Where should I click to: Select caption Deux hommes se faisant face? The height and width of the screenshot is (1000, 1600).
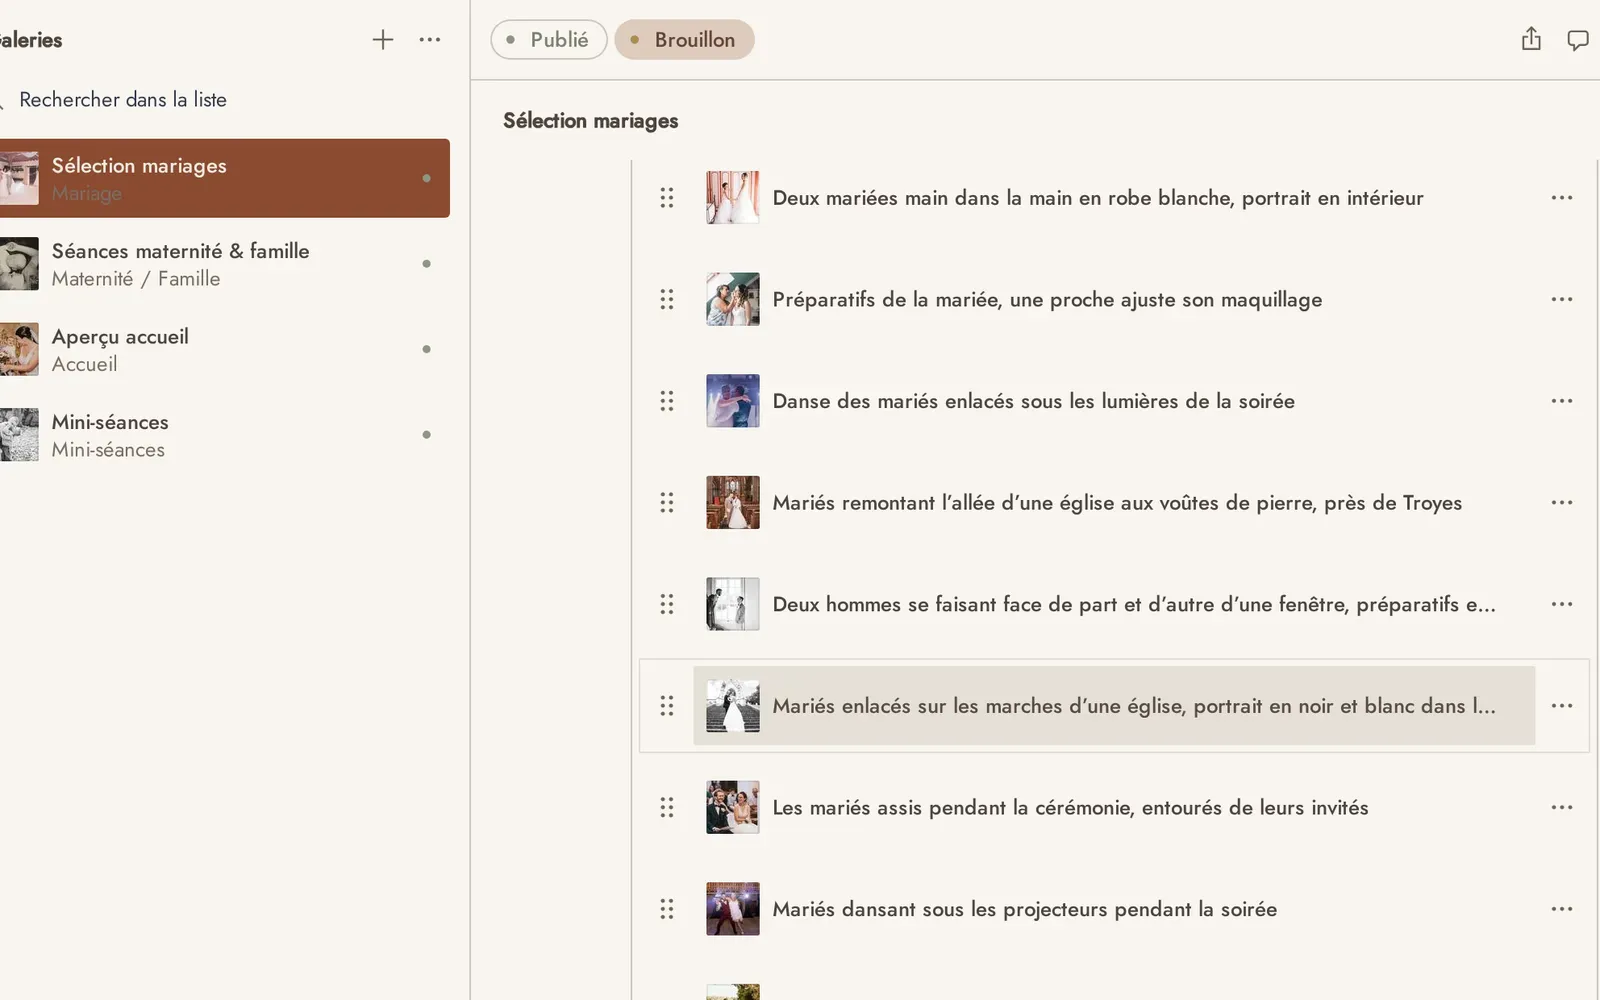point(1134,604)
